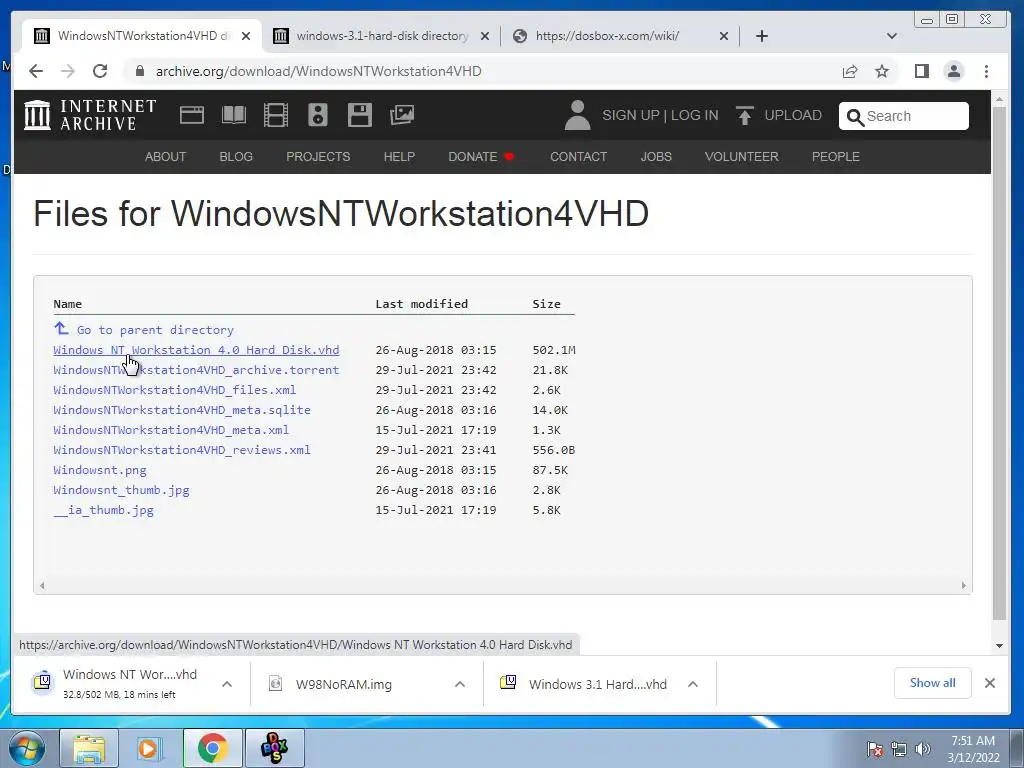
Task: Open WindowsNTWorkstation4VHD_meta.sqlite link
Action: 182,410
